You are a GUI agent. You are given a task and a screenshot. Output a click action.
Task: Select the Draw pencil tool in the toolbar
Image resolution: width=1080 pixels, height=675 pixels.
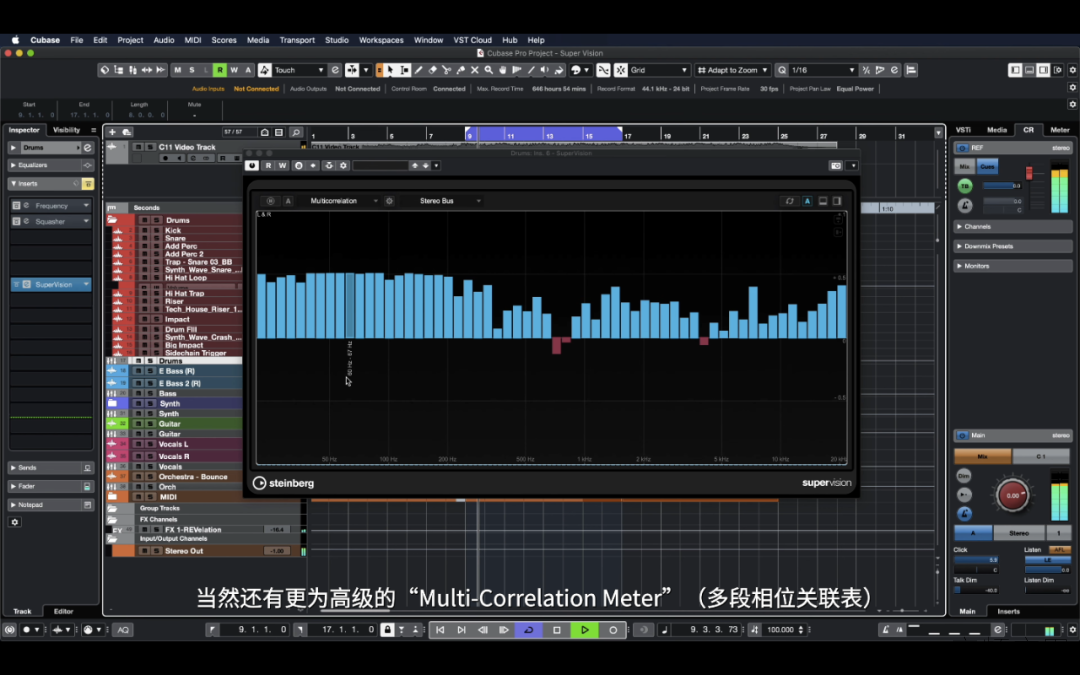[x=418, y=70]
